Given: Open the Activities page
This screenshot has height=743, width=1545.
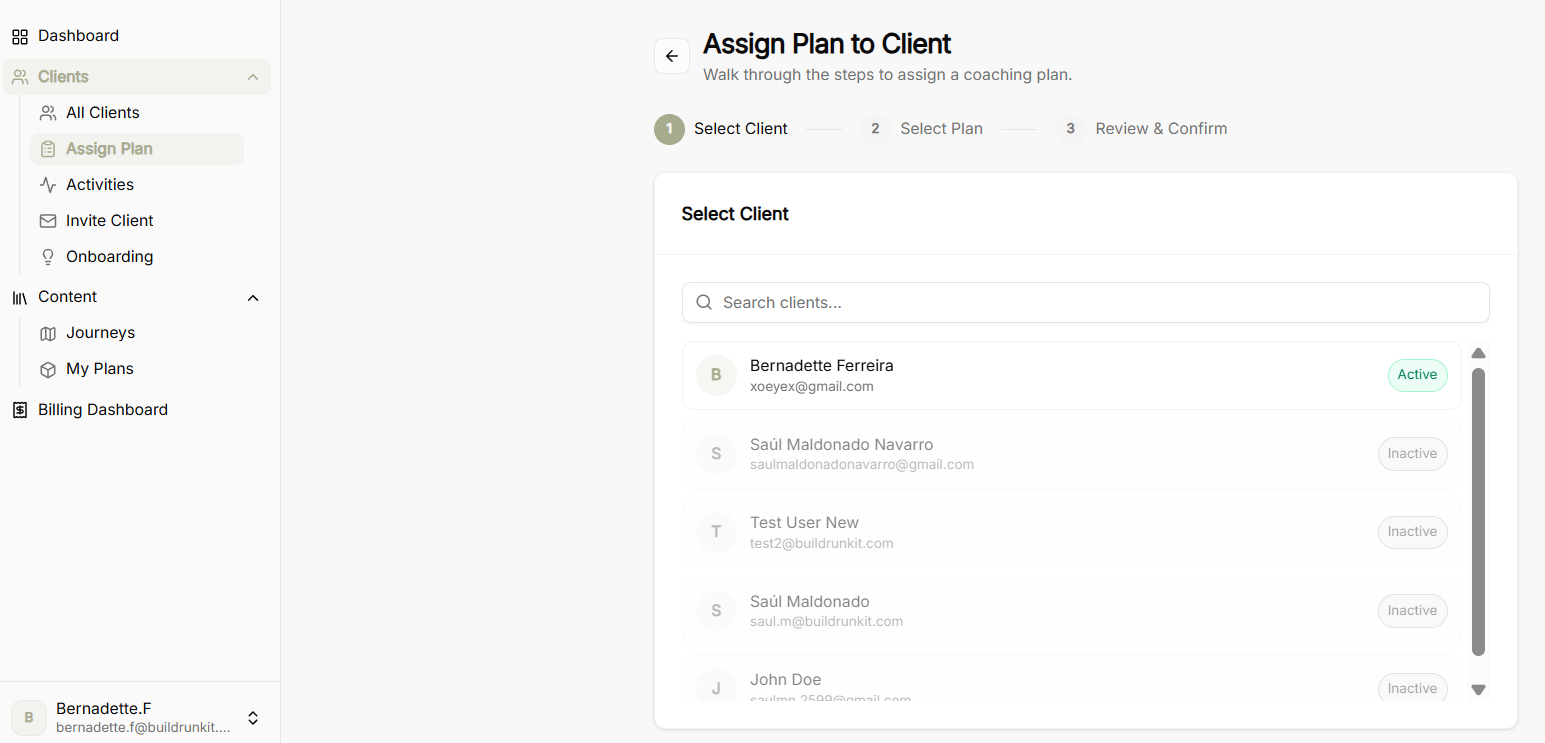Looking at the screenshot, I should tap(100, 185).
